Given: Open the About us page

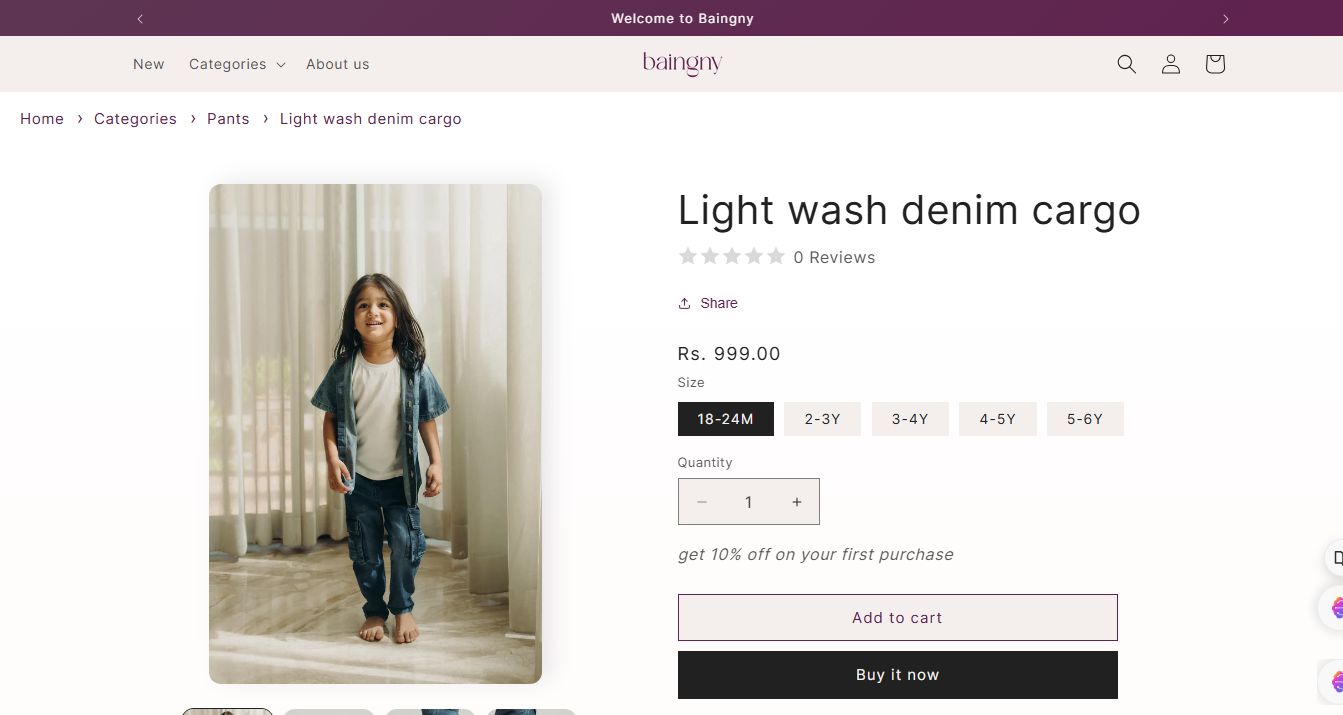Looking at the screenshot, I should (337, 64).
